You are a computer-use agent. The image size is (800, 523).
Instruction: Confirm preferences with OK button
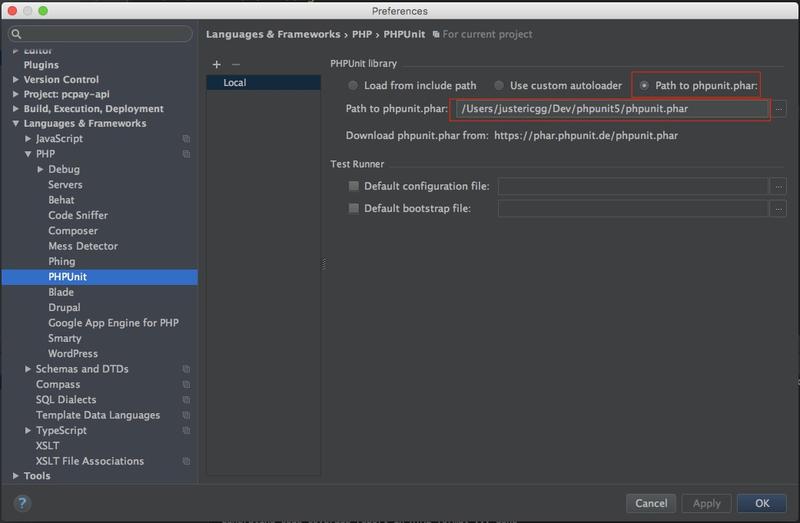click(762, 504)
